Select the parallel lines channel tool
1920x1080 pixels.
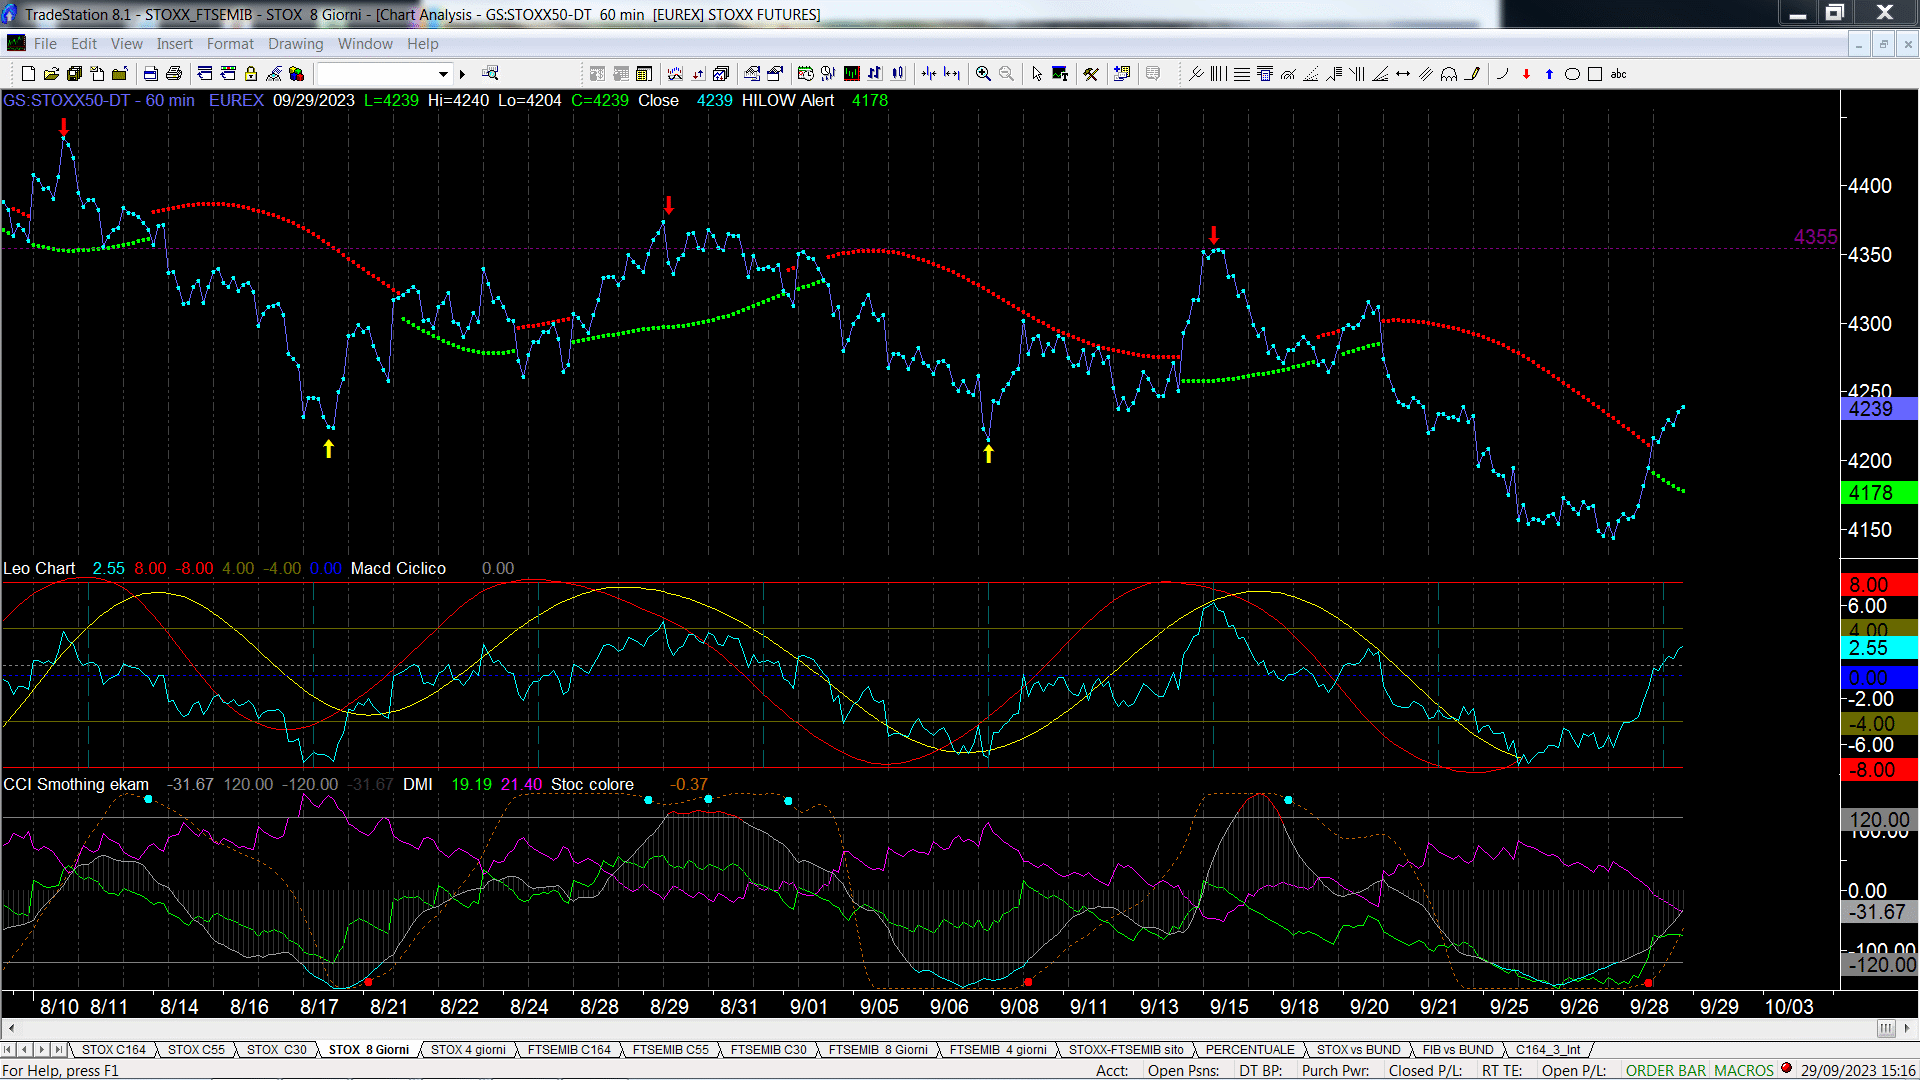1426,74
